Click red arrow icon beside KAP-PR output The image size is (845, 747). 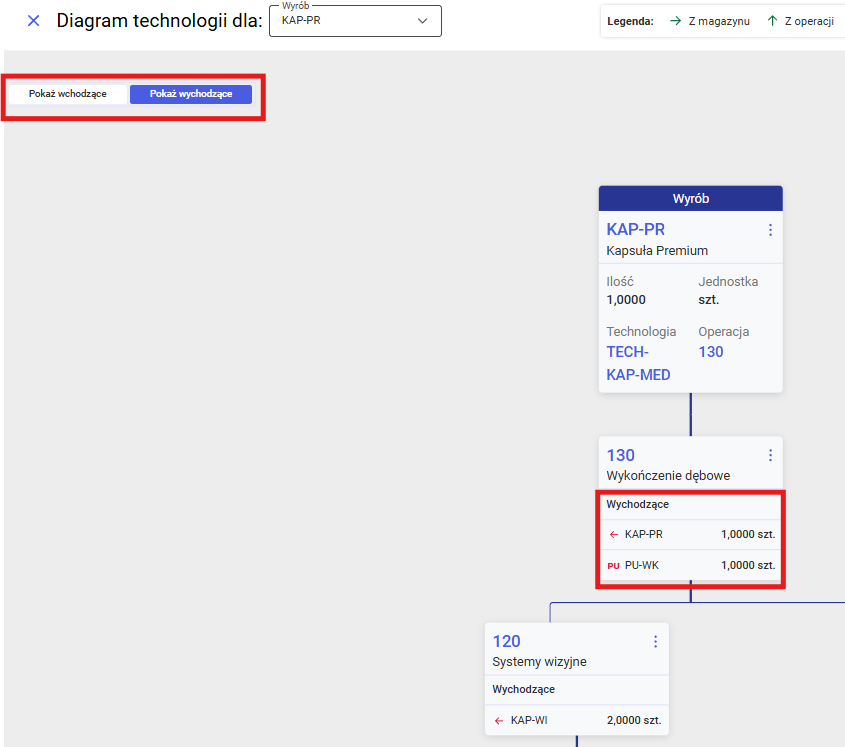pos(613,534)
